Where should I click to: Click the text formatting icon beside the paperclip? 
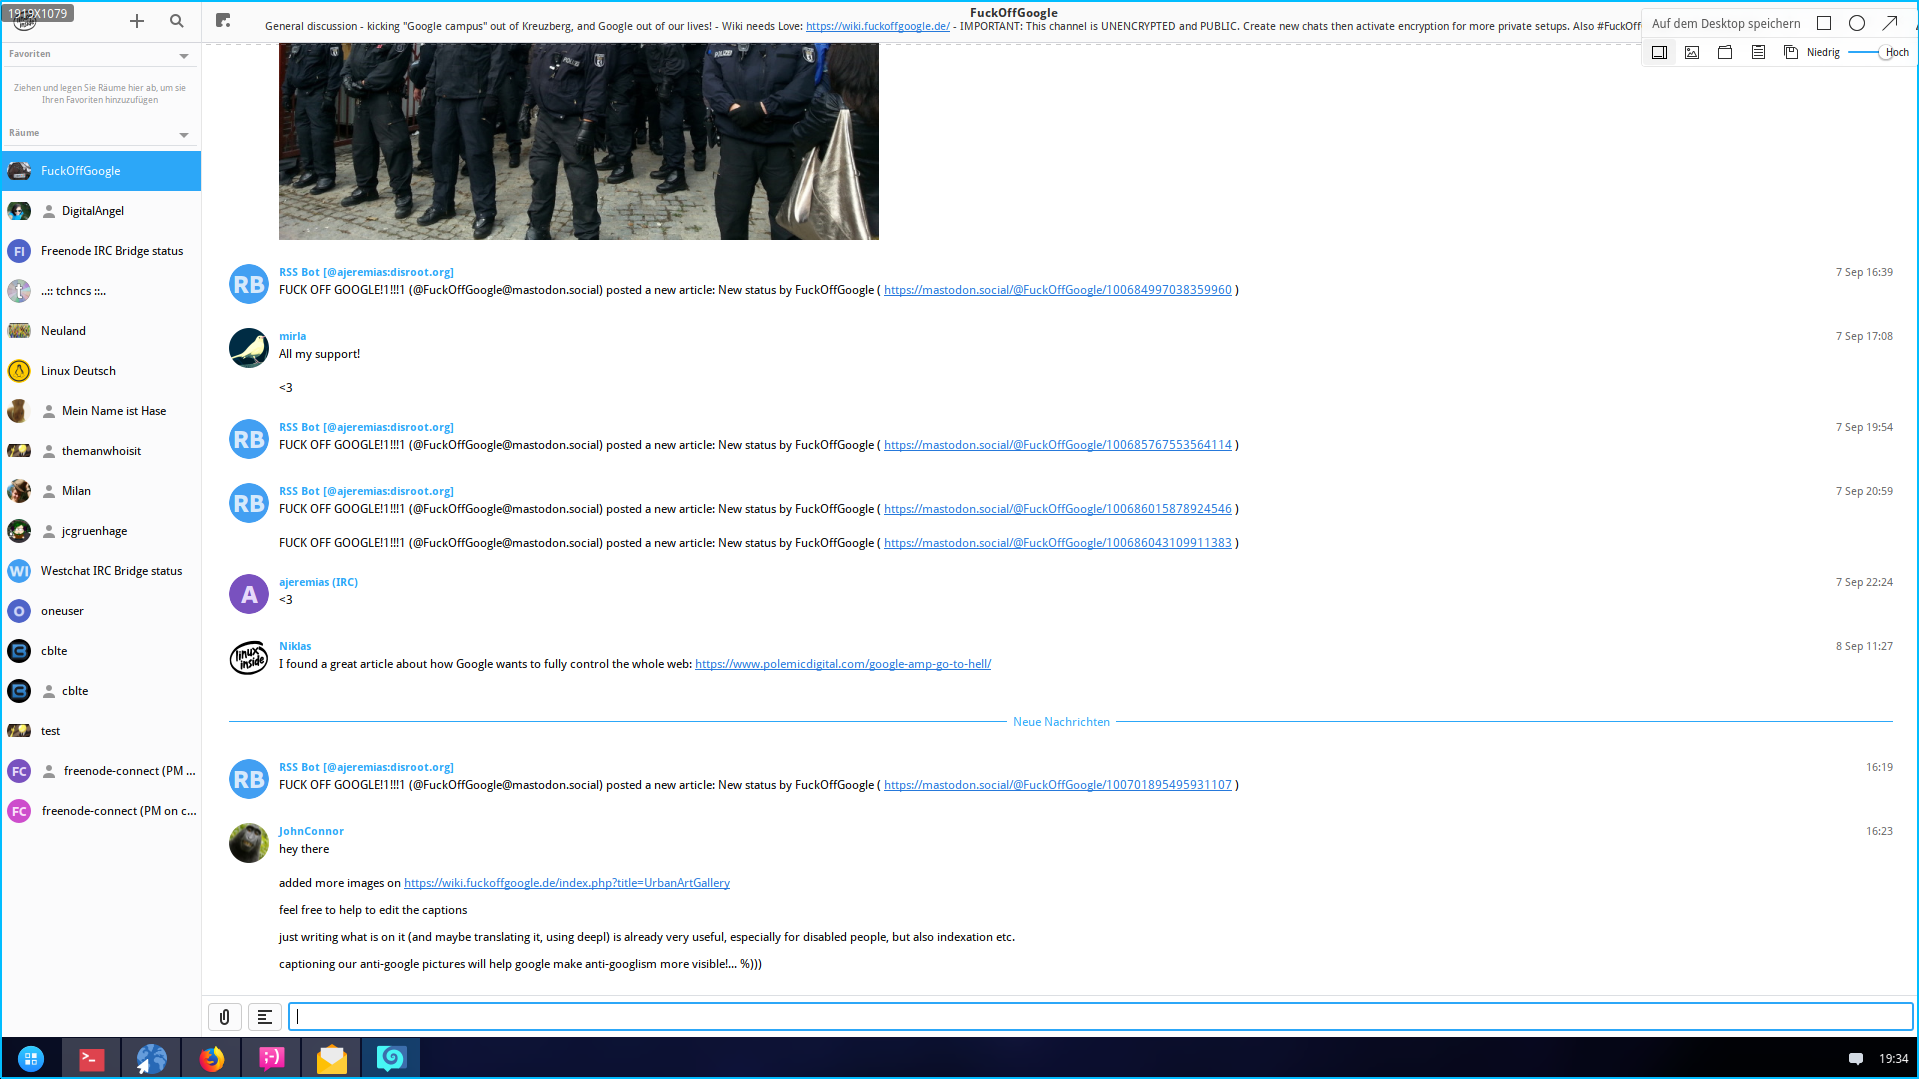pyautogui.click(x=265, y=1017)
